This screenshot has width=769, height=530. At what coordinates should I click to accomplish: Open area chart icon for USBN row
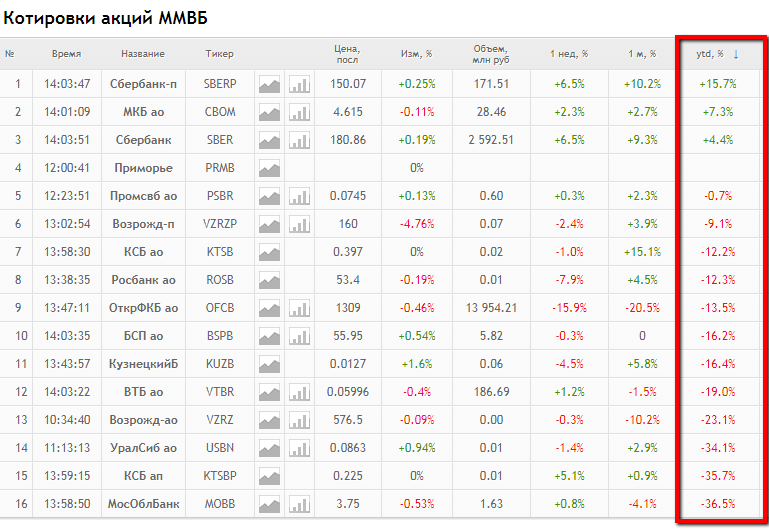tap(269, 448)
